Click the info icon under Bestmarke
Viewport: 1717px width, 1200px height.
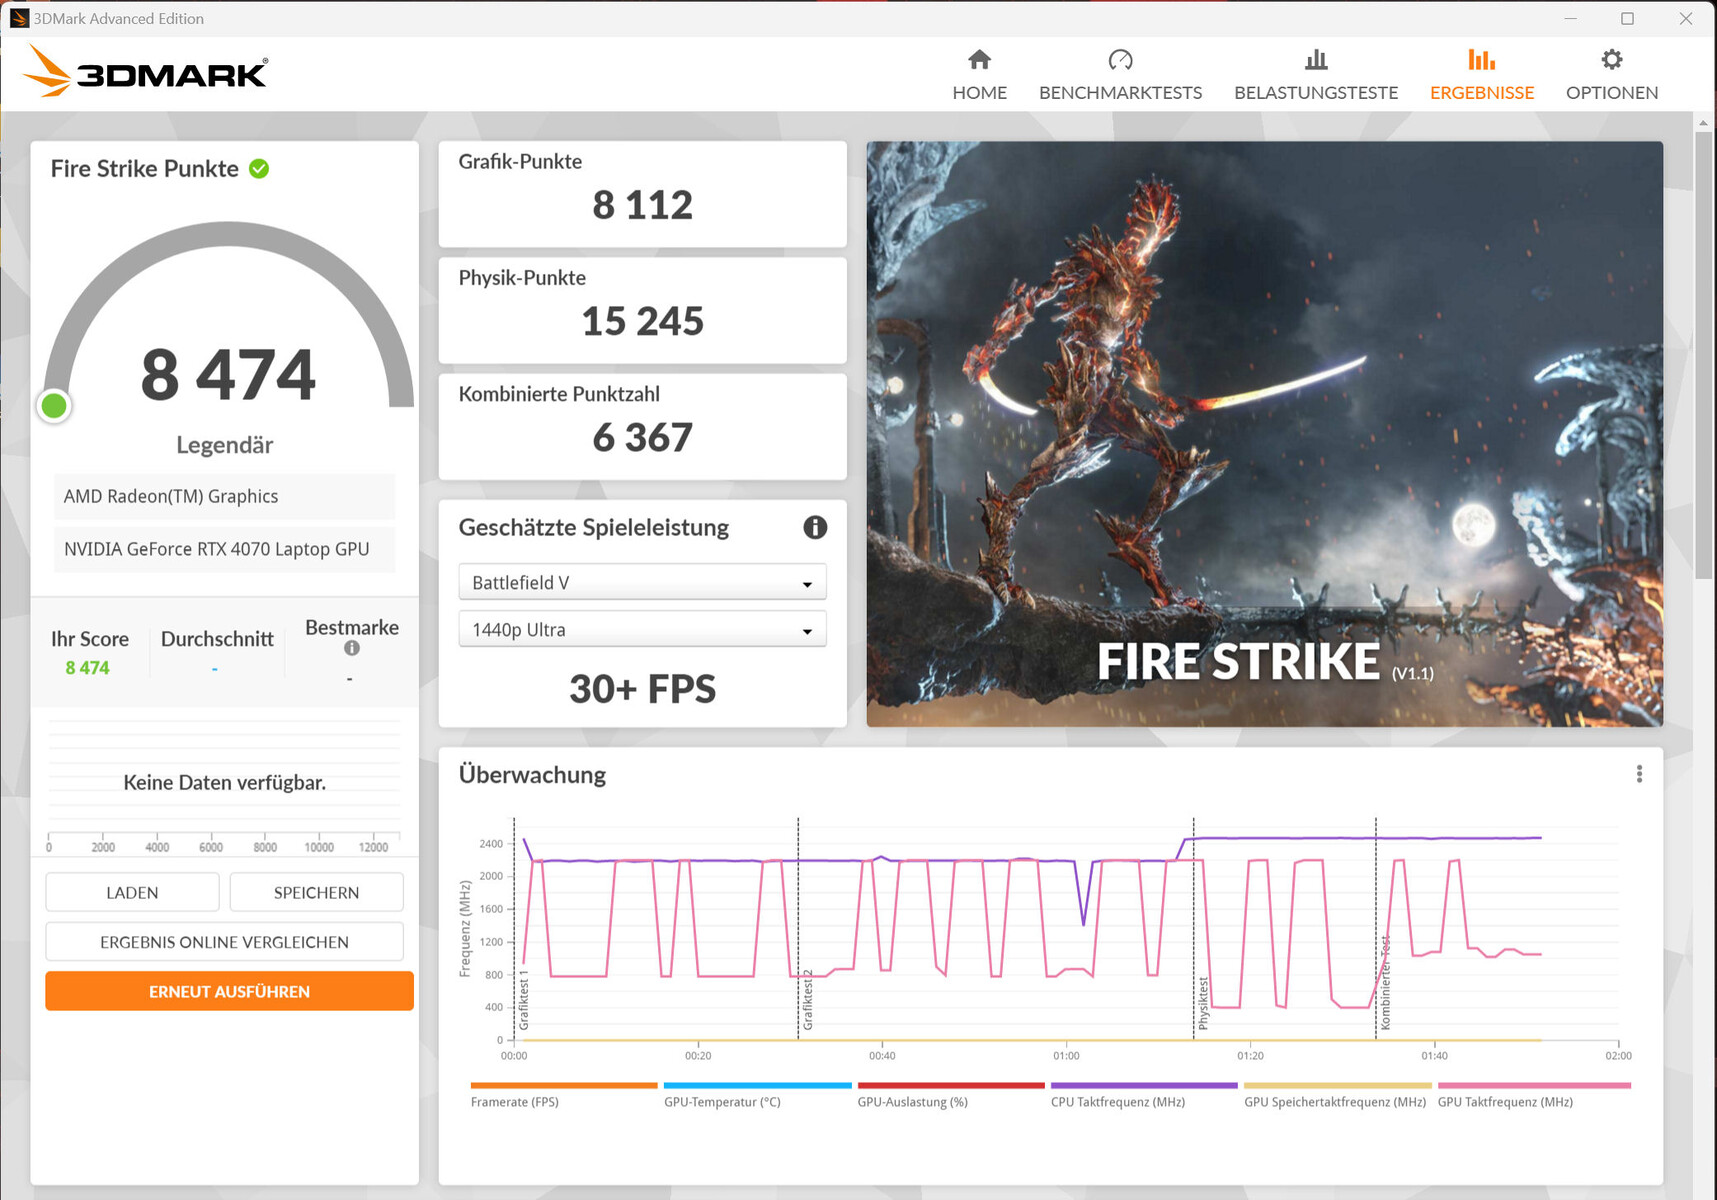[352, 648]
